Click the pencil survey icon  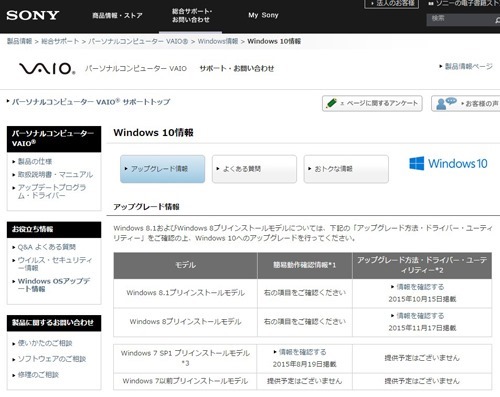[x=331, y=103]
